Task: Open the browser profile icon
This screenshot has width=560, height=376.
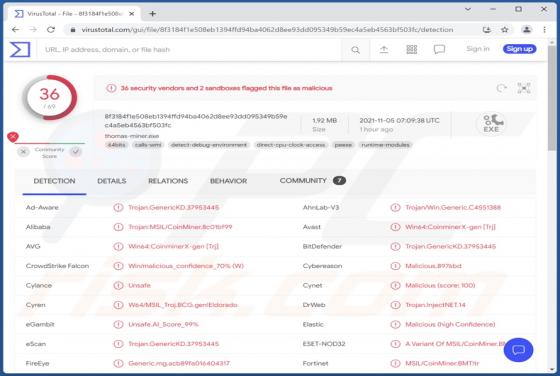Action: pyautogui.click(x=526, y=30)
